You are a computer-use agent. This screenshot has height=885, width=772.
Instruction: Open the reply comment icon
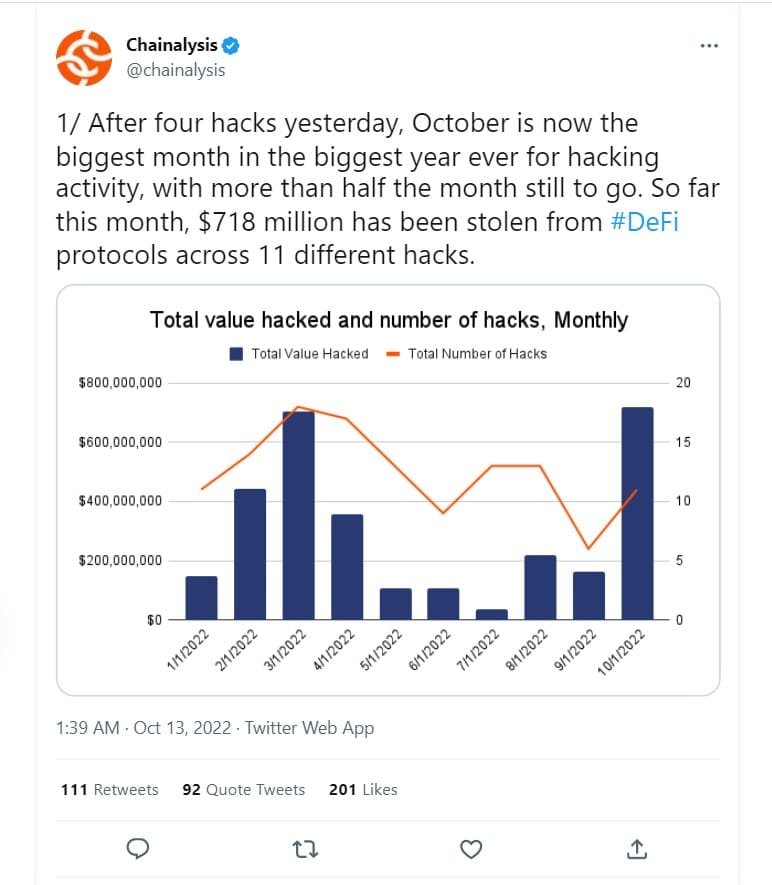pos(137,847)
